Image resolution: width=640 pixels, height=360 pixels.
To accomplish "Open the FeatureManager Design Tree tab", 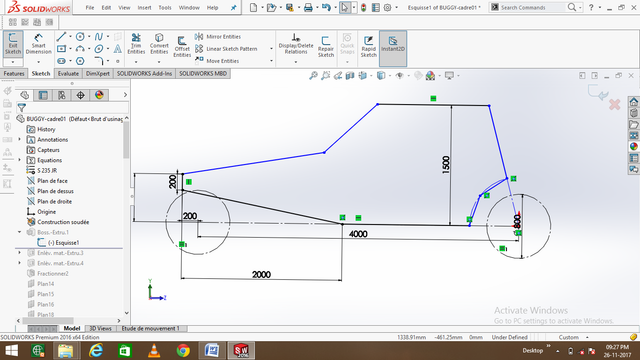I will 24,95.
